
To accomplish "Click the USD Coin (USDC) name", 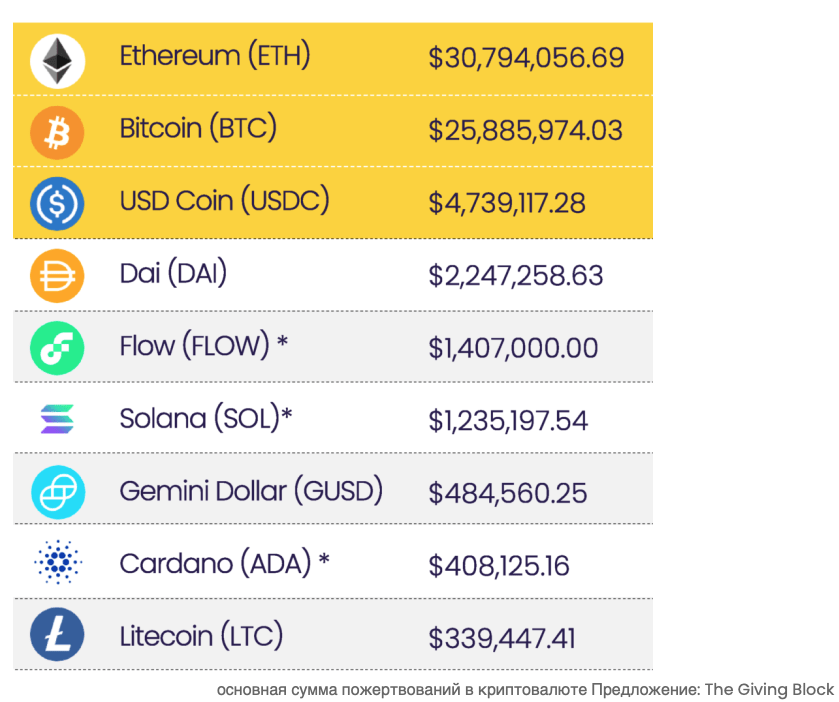I will (224, 200).
